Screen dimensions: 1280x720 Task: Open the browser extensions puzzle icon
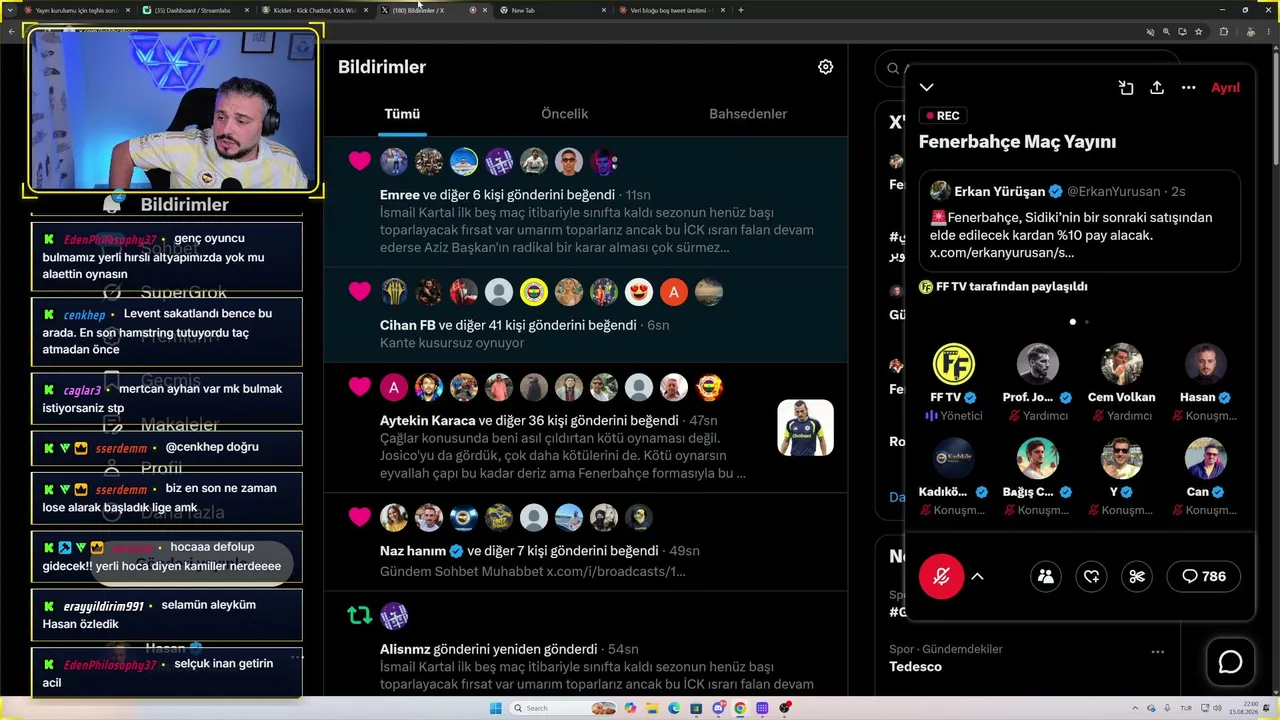tap(1223, 32)
